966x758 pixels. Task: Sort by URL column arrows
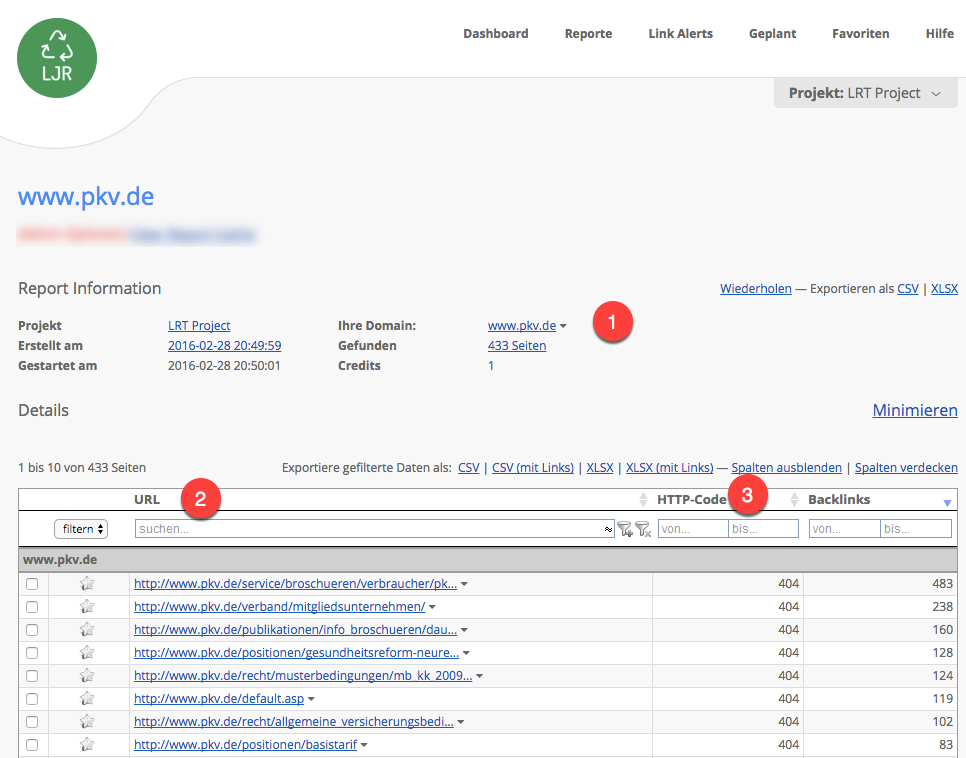pos(643,499)
